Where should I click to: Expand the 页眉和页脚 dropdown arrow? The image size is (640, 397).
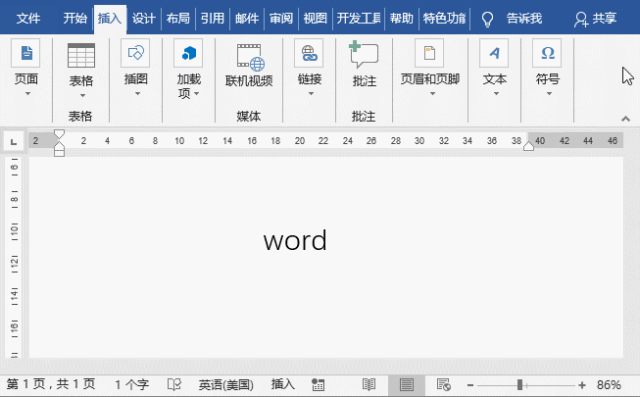pyautogui.click(x=432, y=93)
